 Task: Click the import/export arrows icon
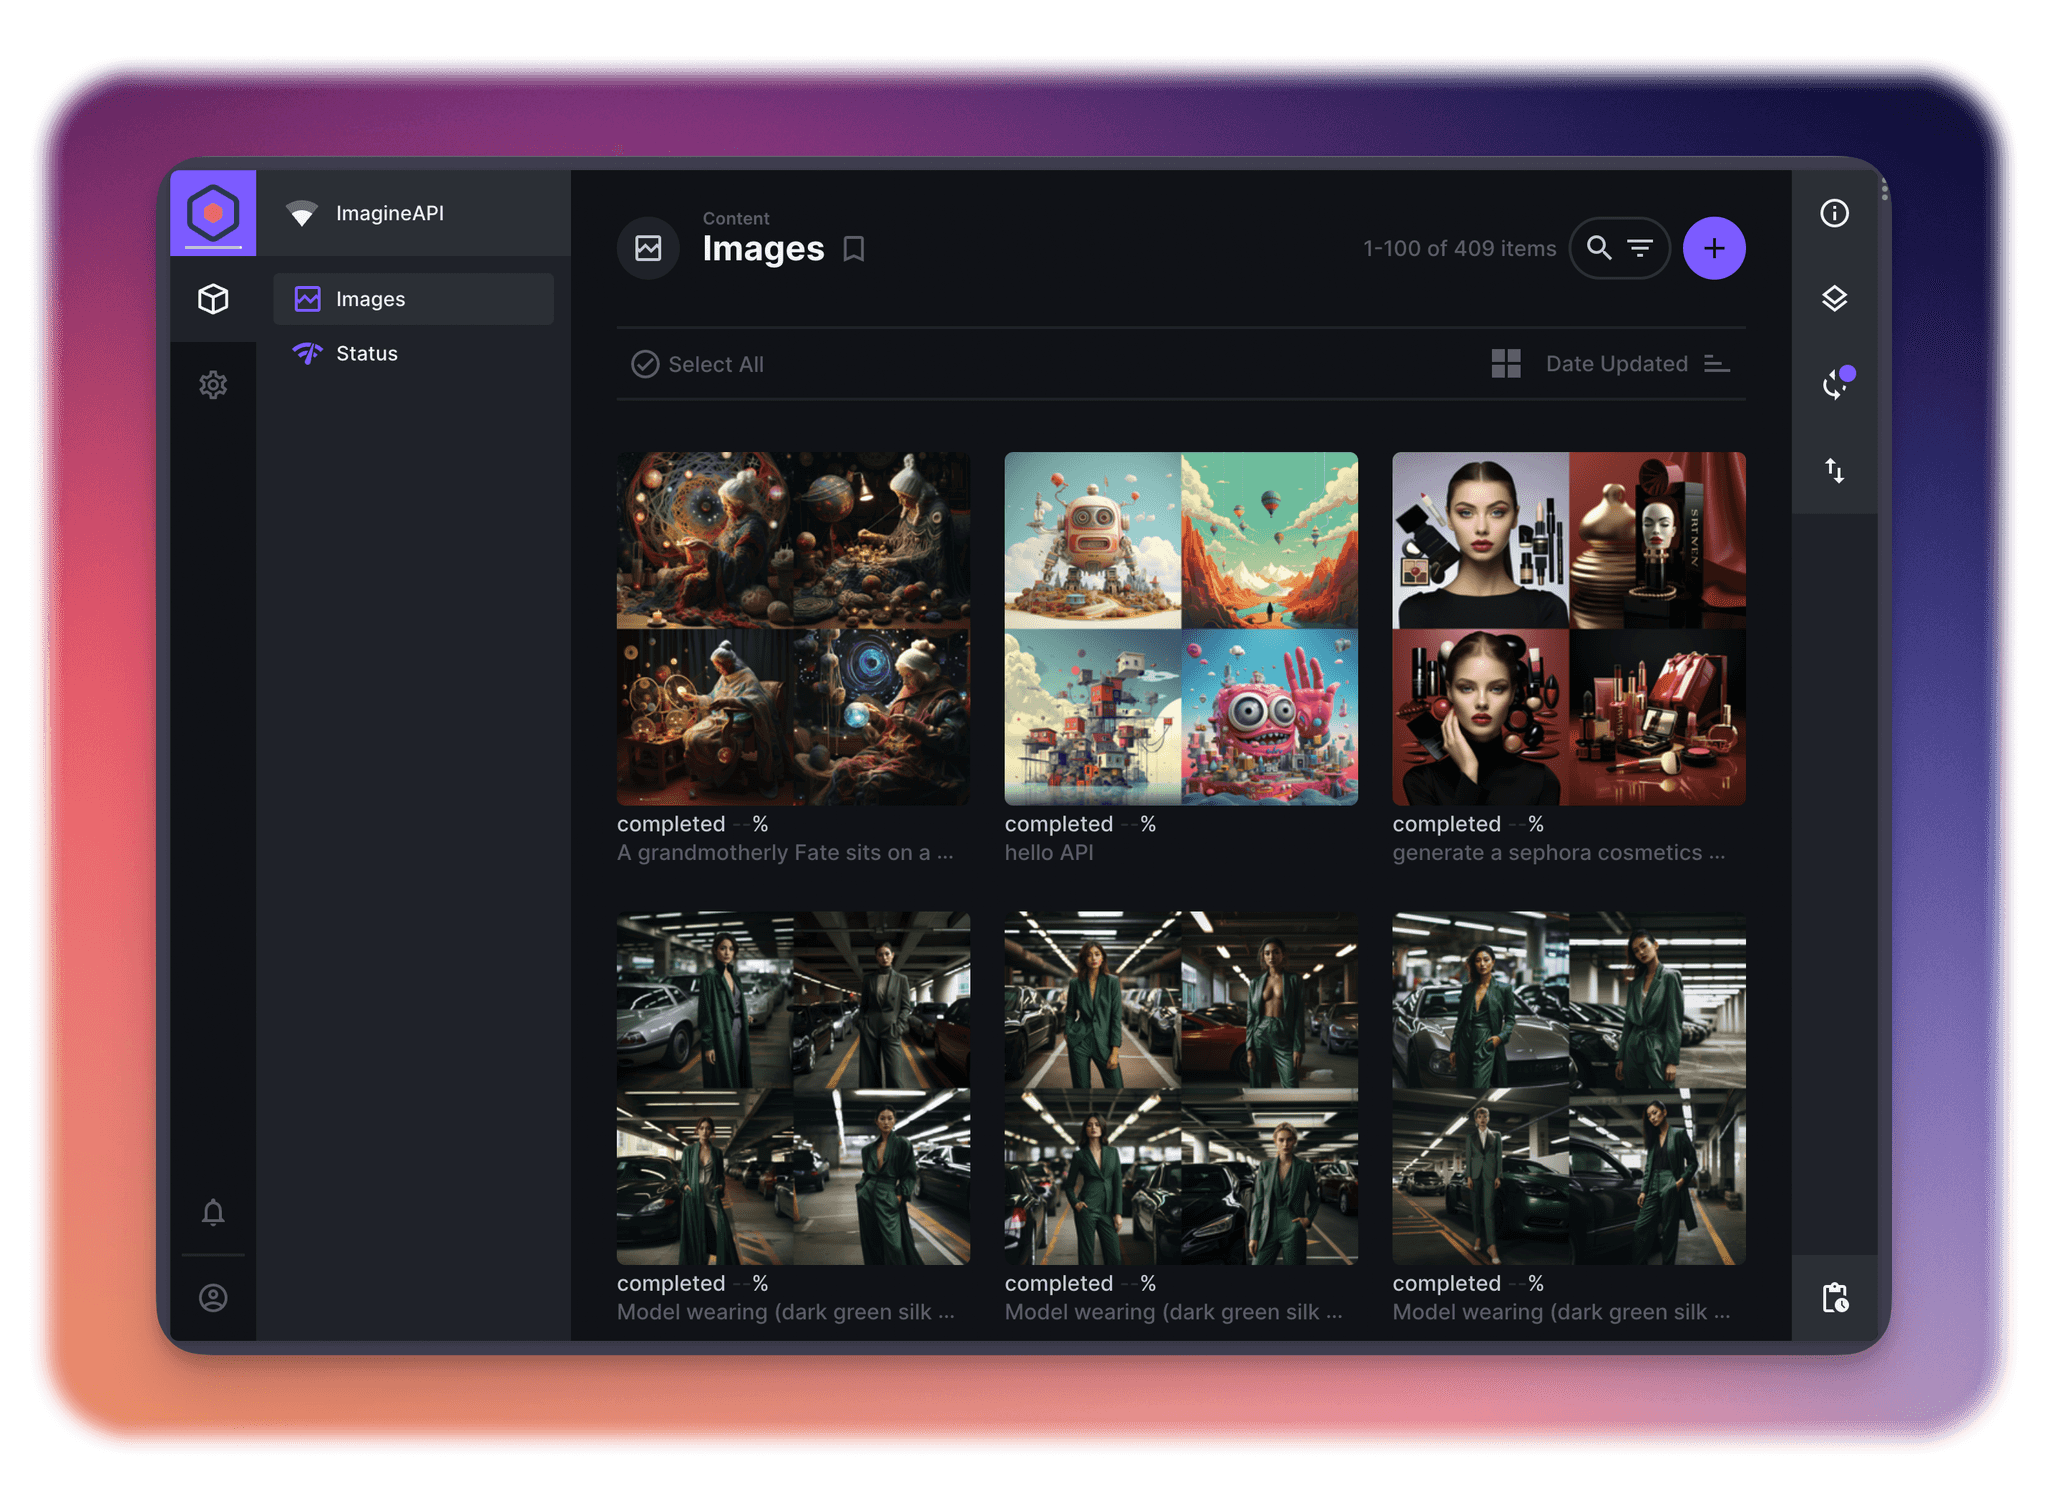click(x=1833, y=470)
